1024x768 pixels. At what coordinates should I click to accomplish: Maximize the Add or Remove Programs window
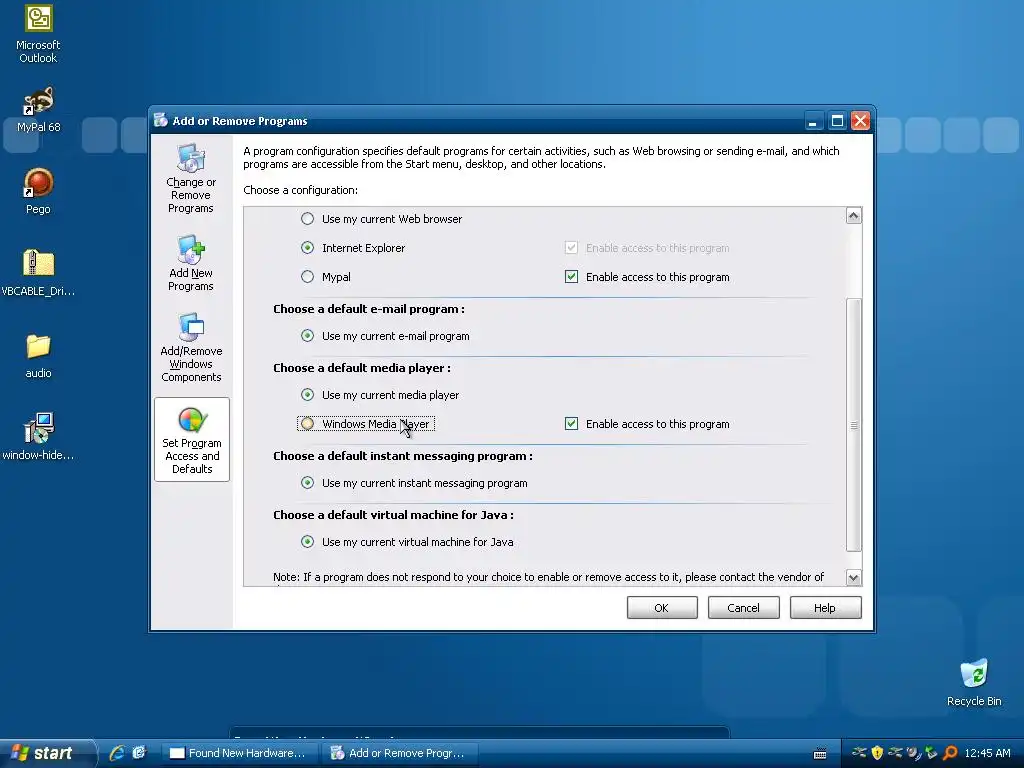pyautogui.click(x=837, y=121)
